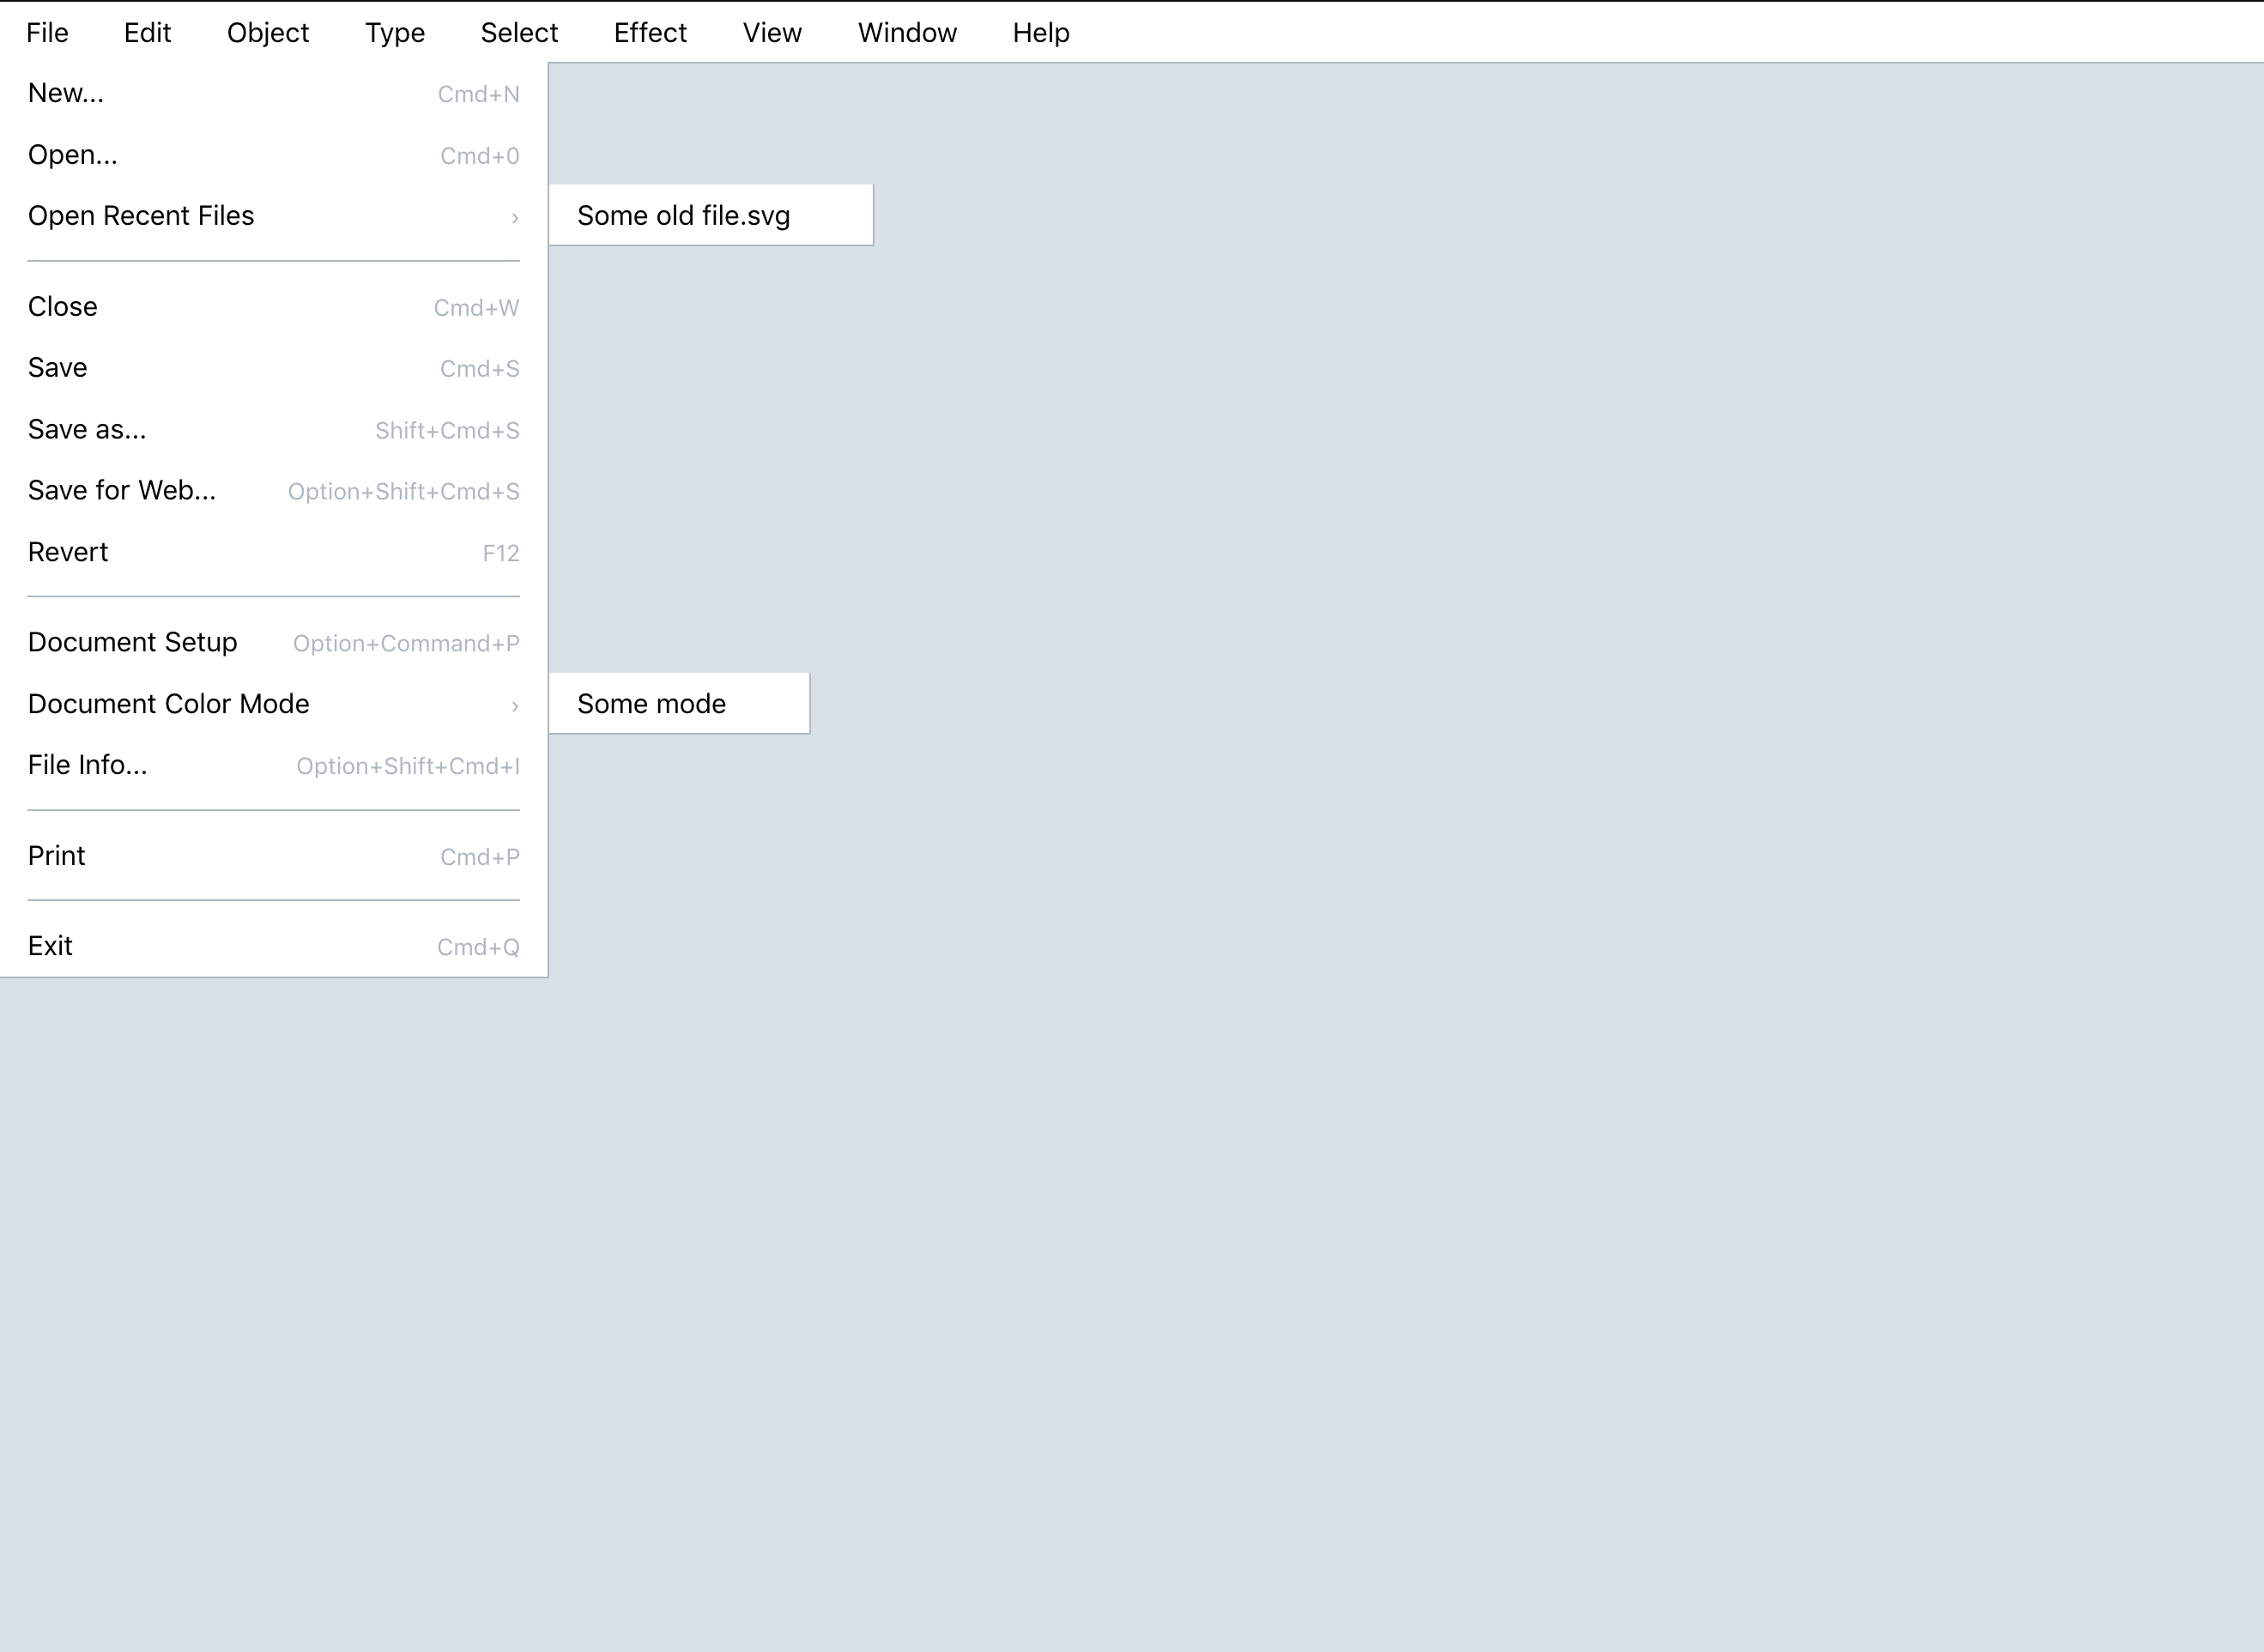Screen dimensions: 2264x1652
Task: Open Document Setup
Action: pyautogui.click(x=132, y=642)
